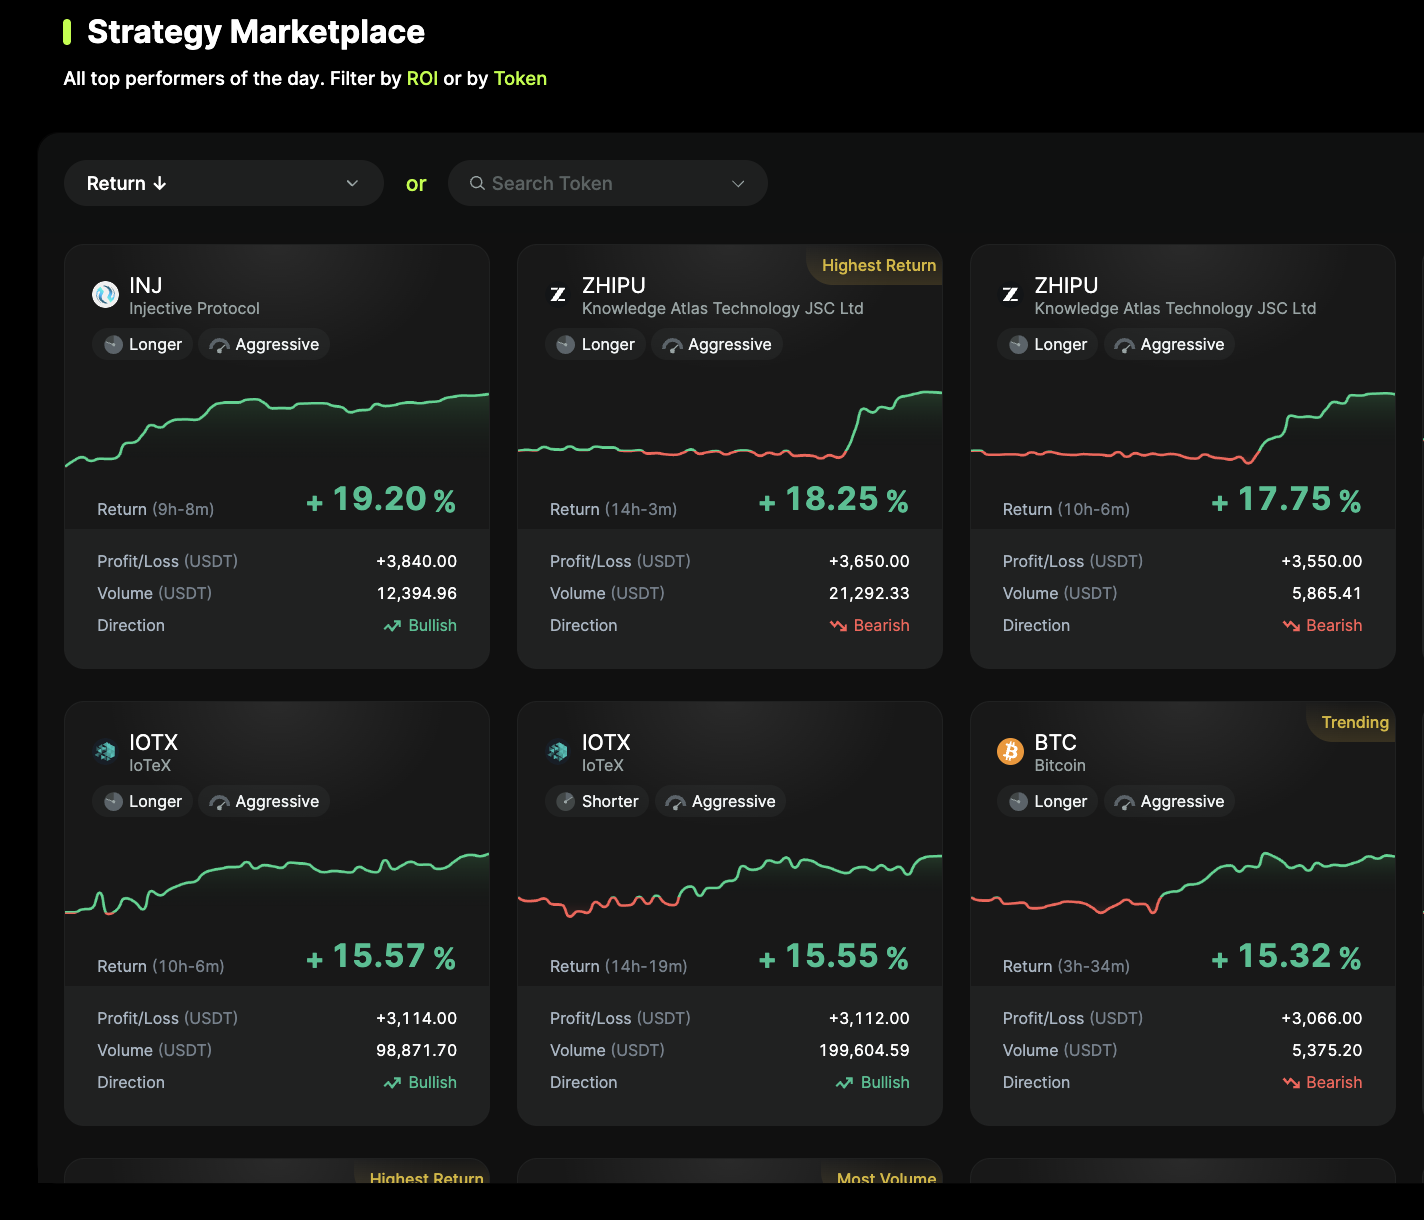Click the gauge icon in BTC's Aggressive tag
Screen dimensions: 1424x1220
[1125, 803]
